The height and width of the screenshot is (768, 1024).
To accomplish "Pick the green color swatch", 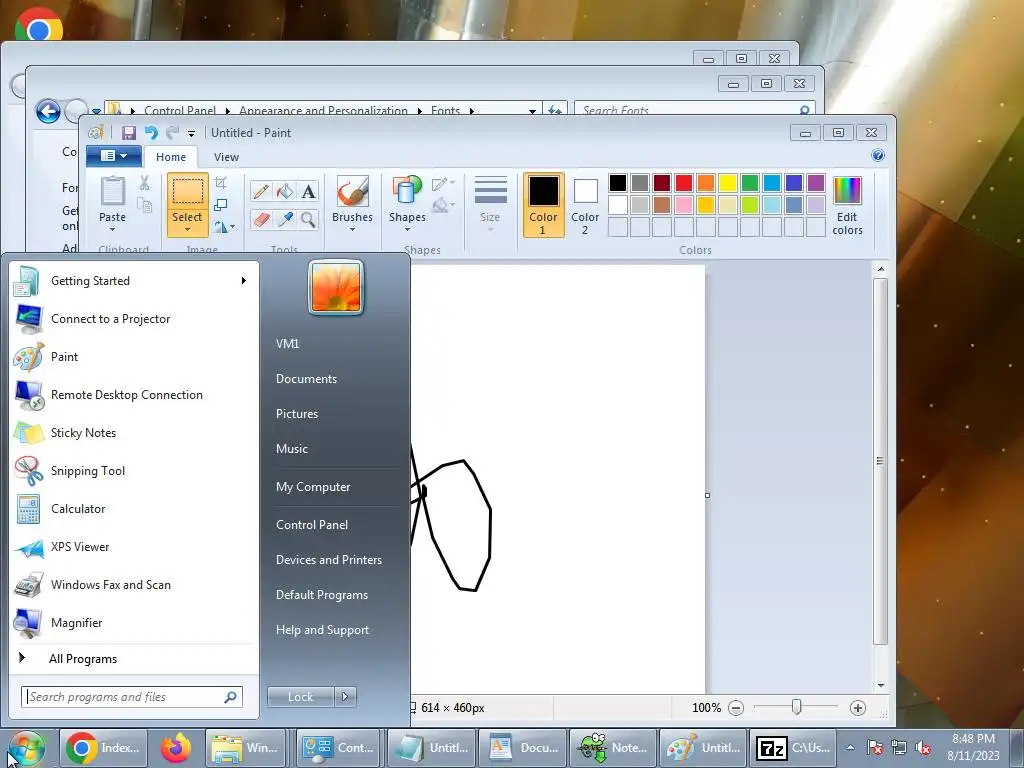I will (x=750, y=183).
